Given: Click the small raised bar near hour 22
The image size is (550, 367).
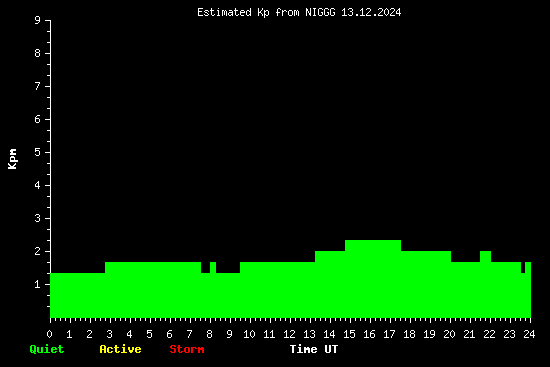Looking at the screenshot, I should coord(485,284).
